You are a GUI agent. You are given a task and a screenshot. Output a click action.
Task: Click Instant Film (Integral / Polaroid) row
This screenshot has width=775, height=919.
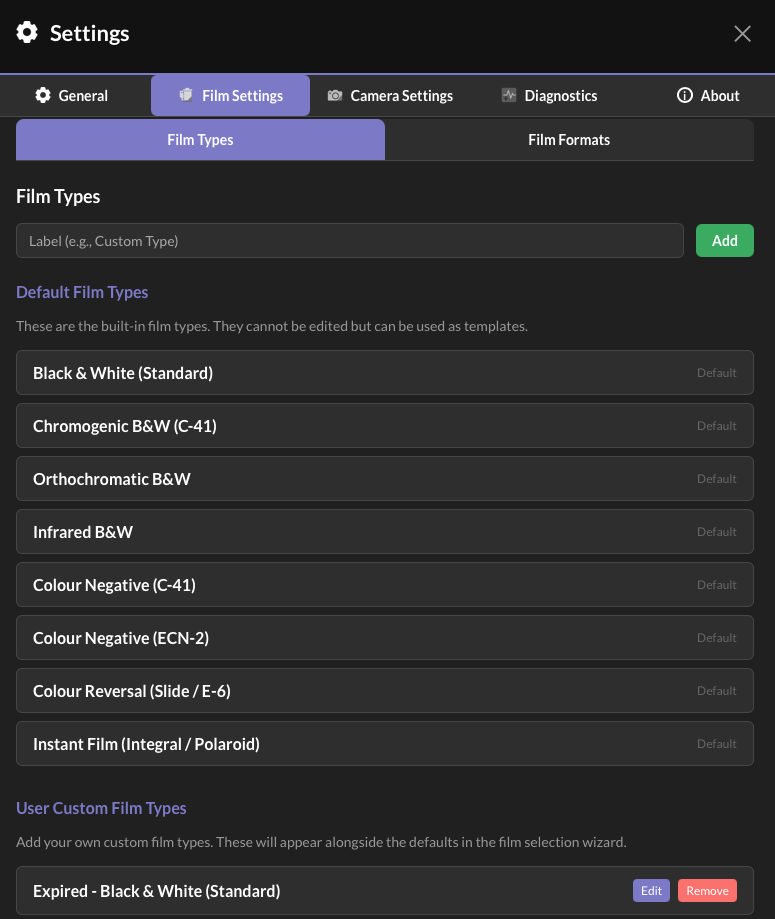pos(384,744)
